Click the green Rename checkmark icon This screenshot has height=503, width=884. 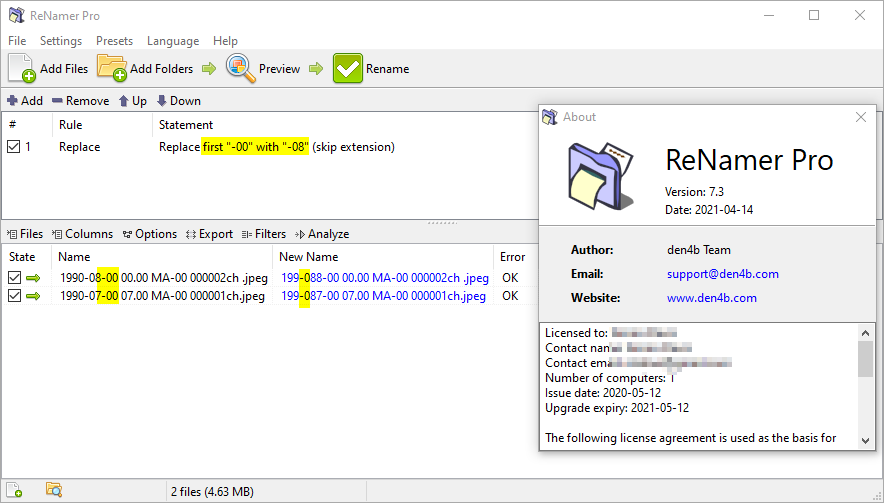pyautogui.click(x=347, y=68)
